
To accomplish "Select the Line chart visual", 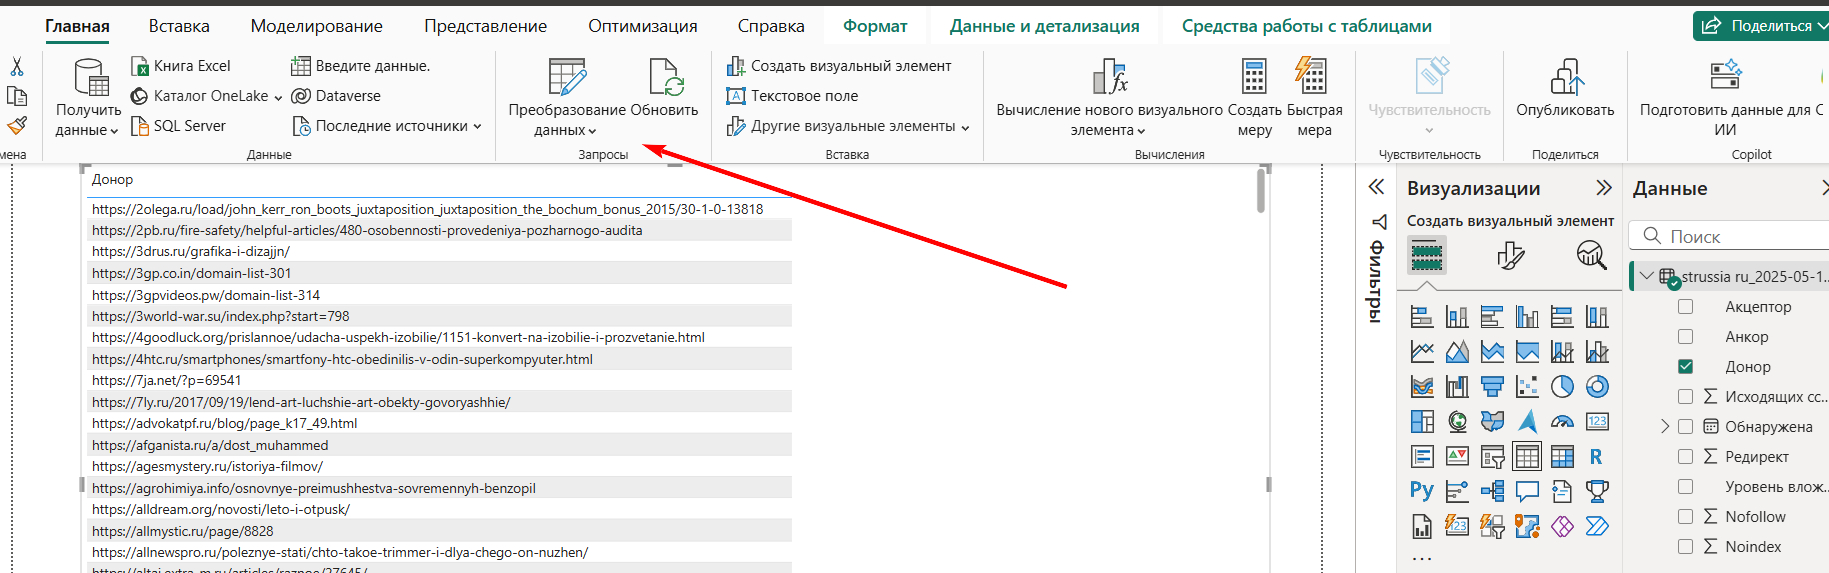I will tap(1422, 352).
